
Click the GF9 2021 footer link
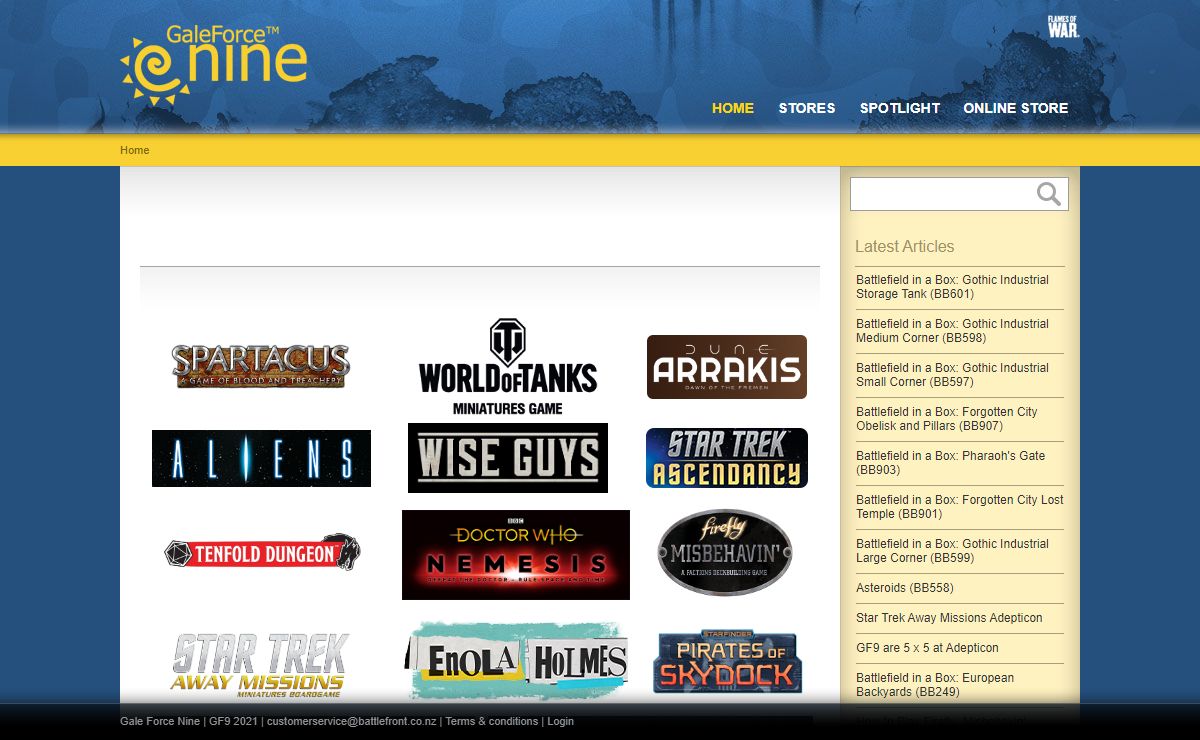click(x=234, y=721)
